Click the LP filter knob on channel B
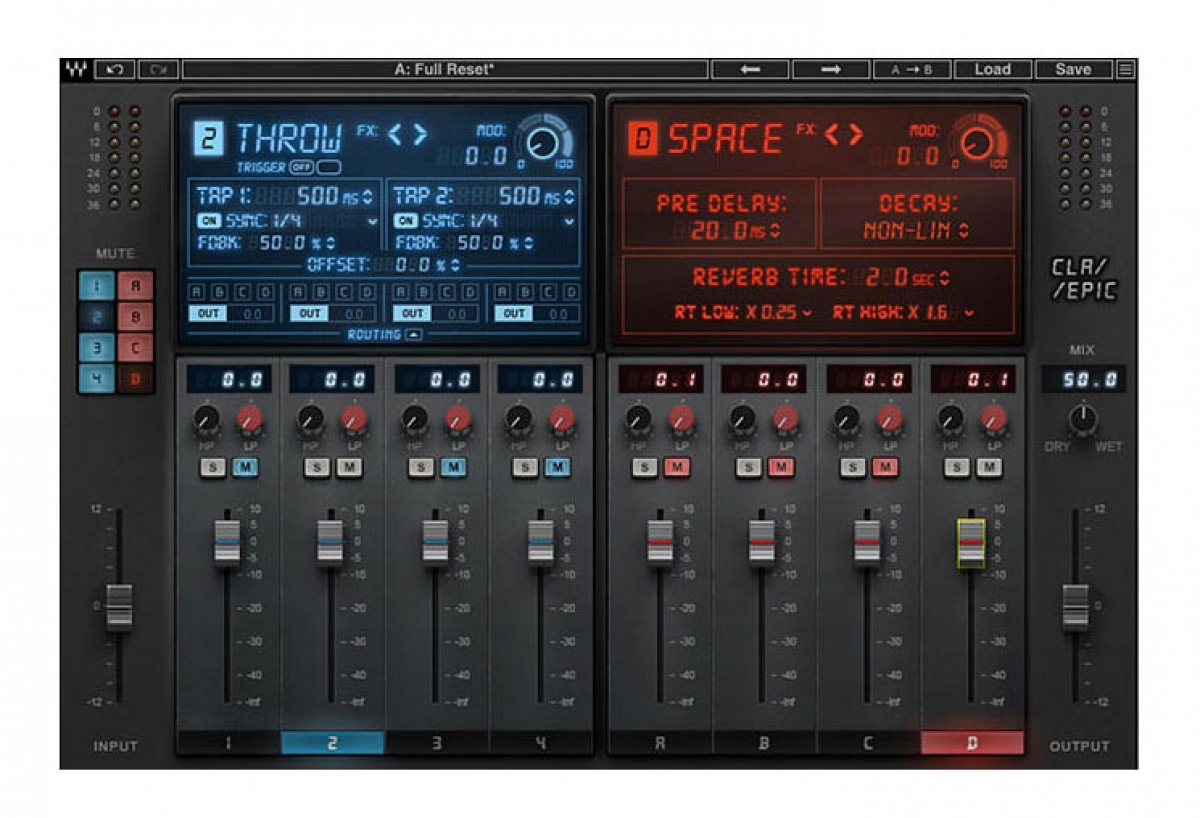 785,419
